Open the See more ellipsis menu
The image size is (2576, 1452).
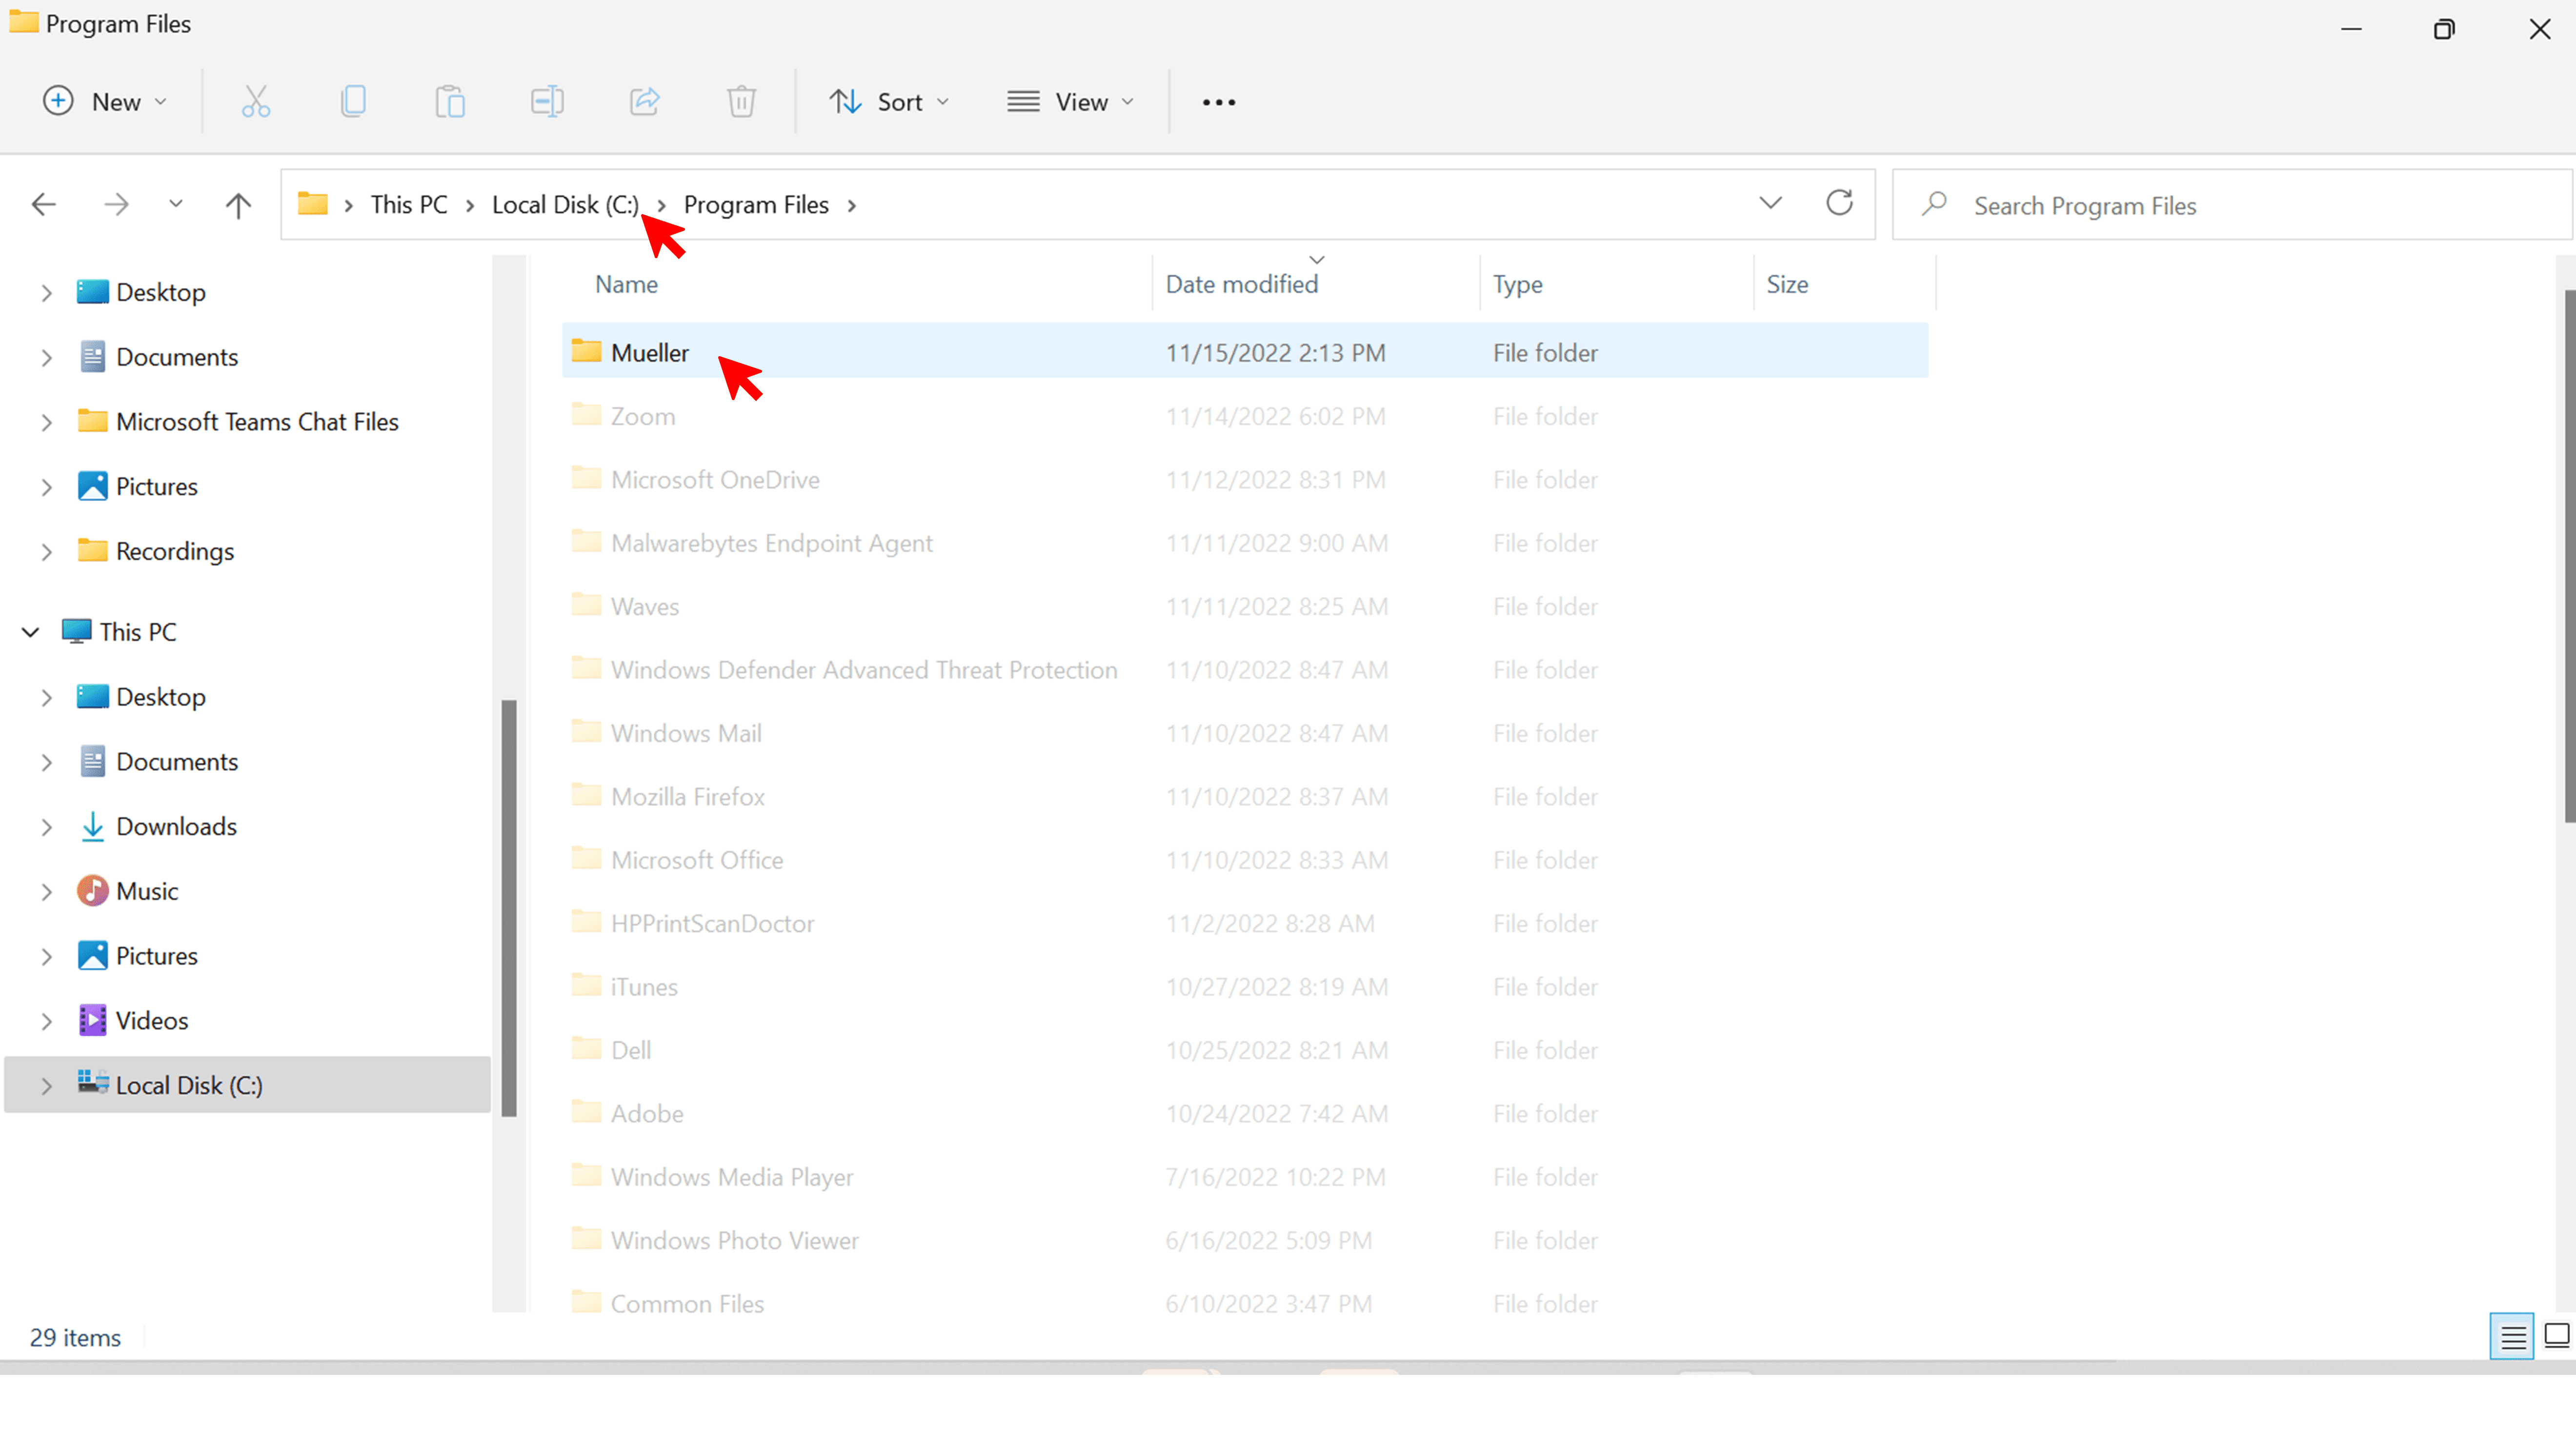(x=1218, y=102)
